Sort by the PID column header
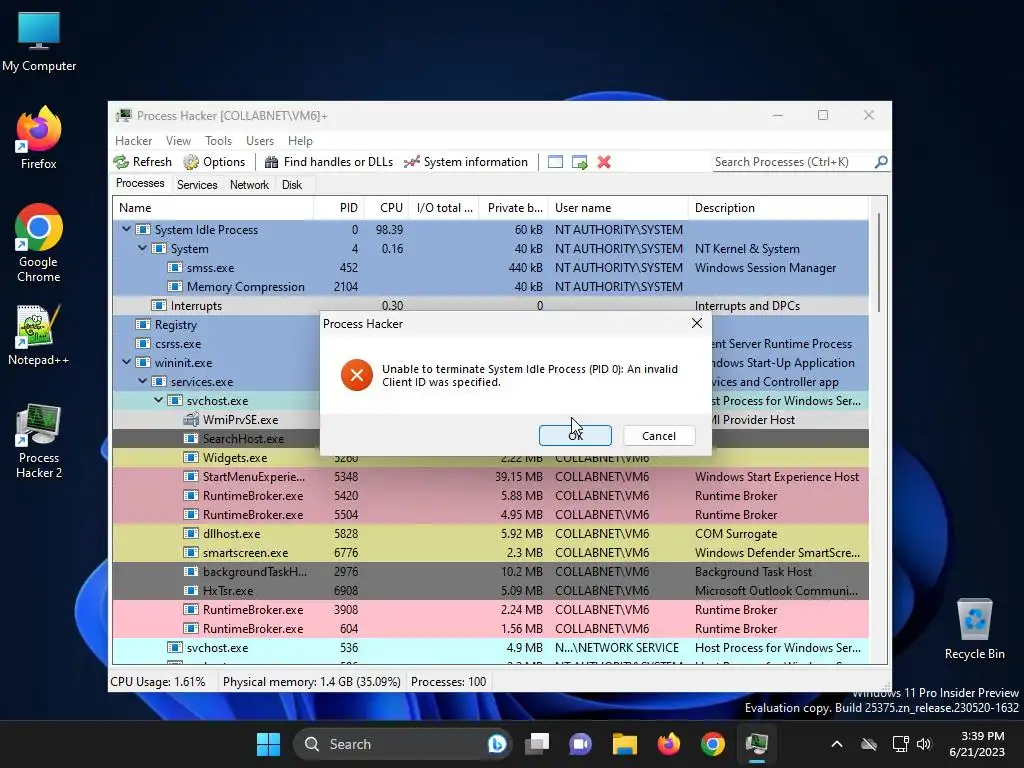 pyautogui.click(x=338, y=208)
